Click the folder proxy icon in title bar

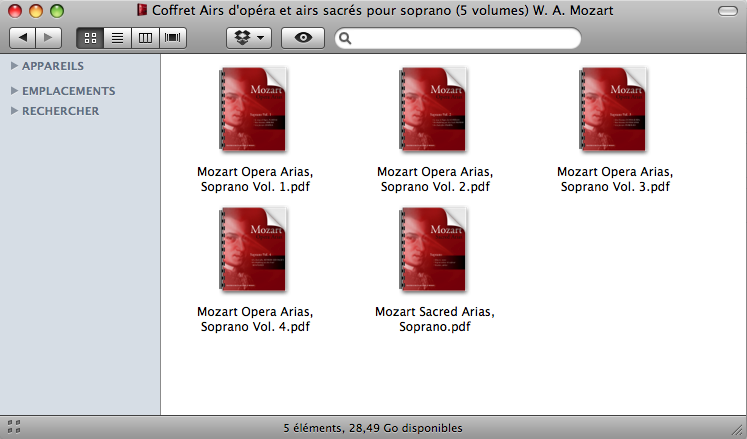140,11
